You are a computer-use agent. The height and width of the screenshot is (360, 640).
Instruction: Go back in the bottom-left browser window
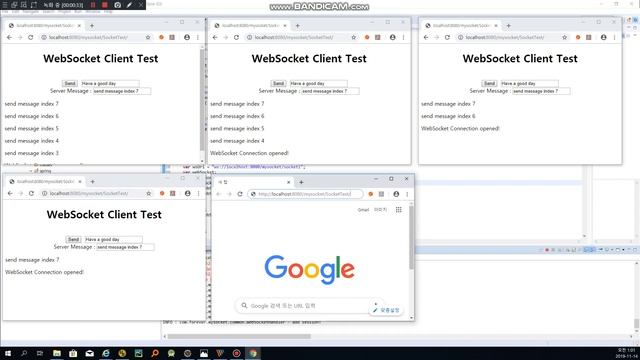[x=10, y=193]
